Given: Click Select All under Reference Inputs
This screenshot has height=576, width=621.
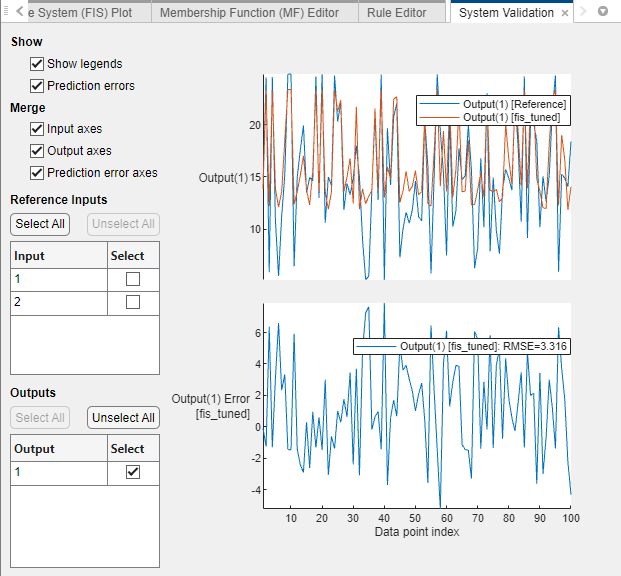Looking at the screenshot, I should pos(40,224).
